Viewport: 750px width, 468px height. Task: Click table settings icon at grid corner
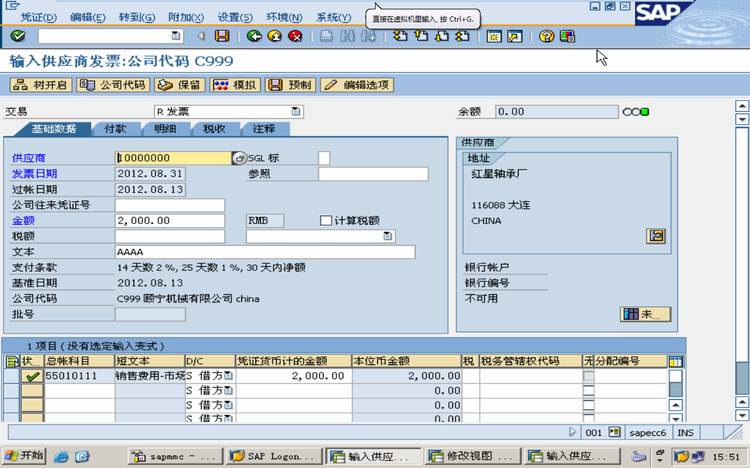pos(676,361)
